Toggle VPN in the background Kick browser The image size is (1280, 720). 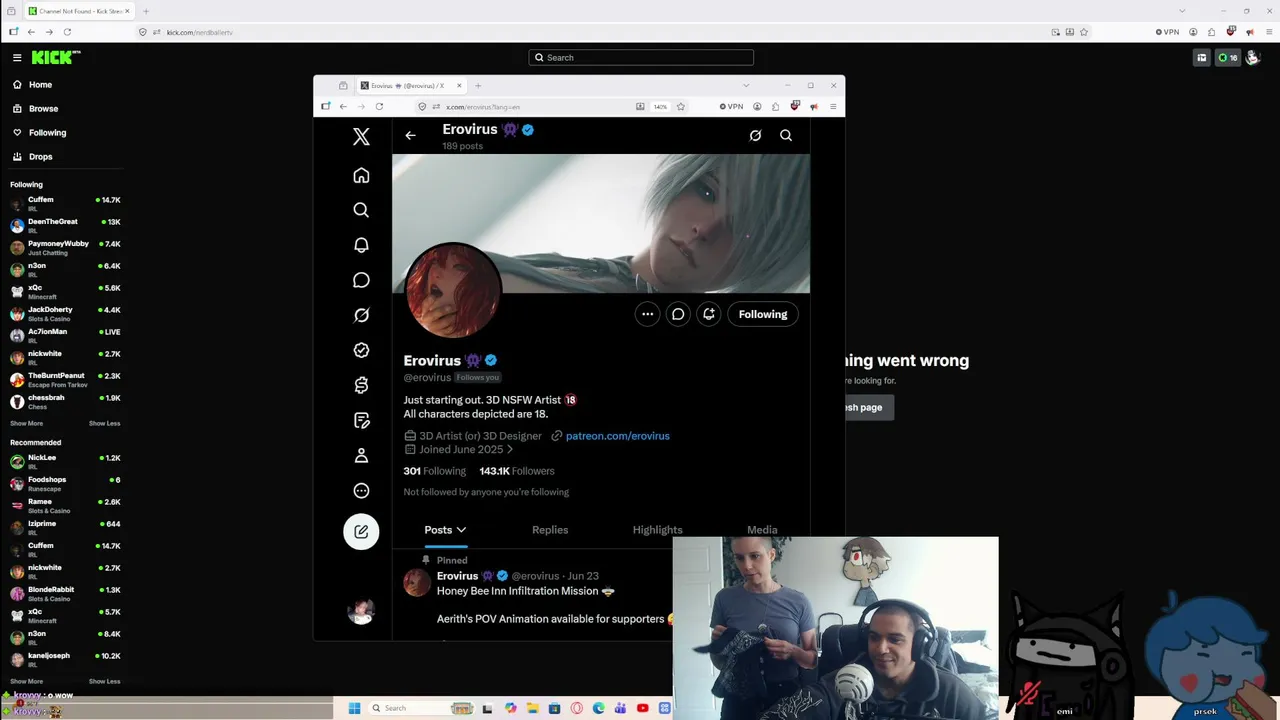(x=1167, y=32)
